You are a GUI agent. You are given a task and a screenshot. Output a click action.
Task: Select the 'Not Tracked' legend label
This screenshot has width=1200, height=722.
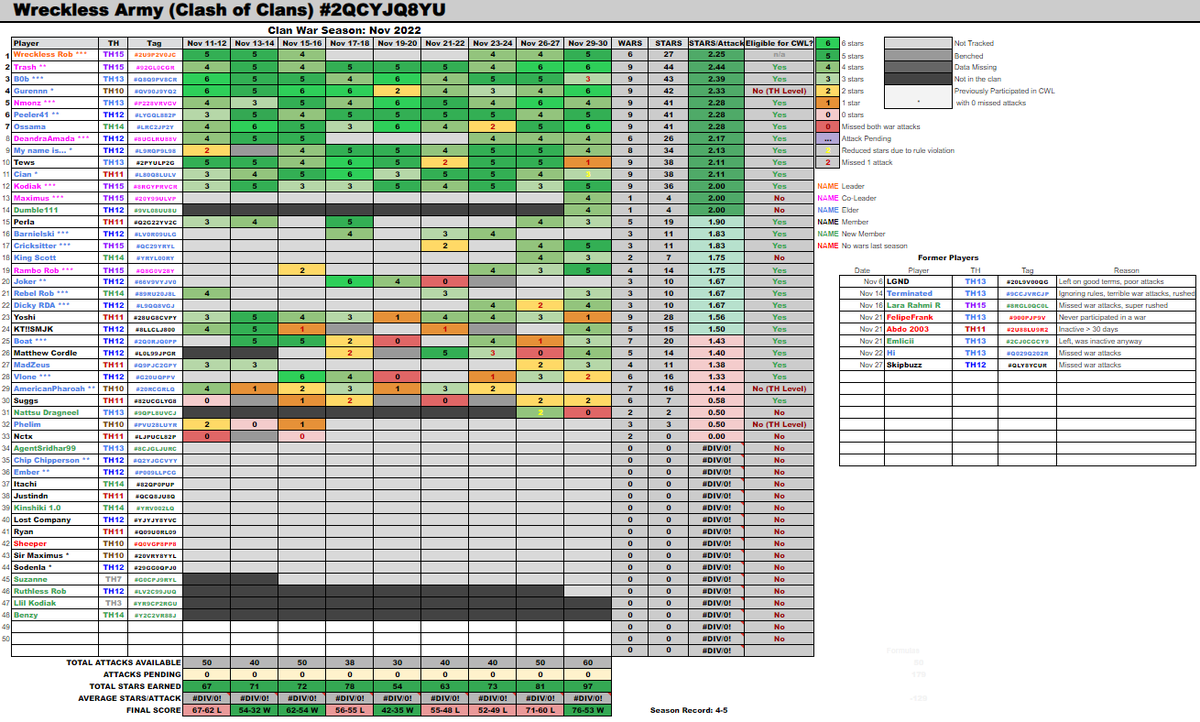972,43
